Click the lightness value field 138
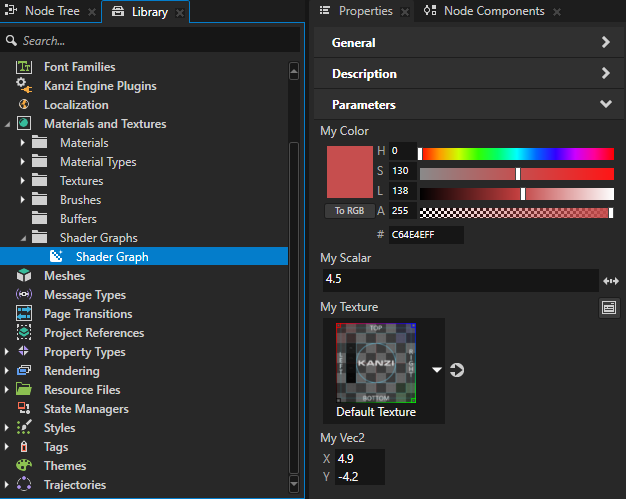This screenshot has height=499, width=626. [403, 191]
